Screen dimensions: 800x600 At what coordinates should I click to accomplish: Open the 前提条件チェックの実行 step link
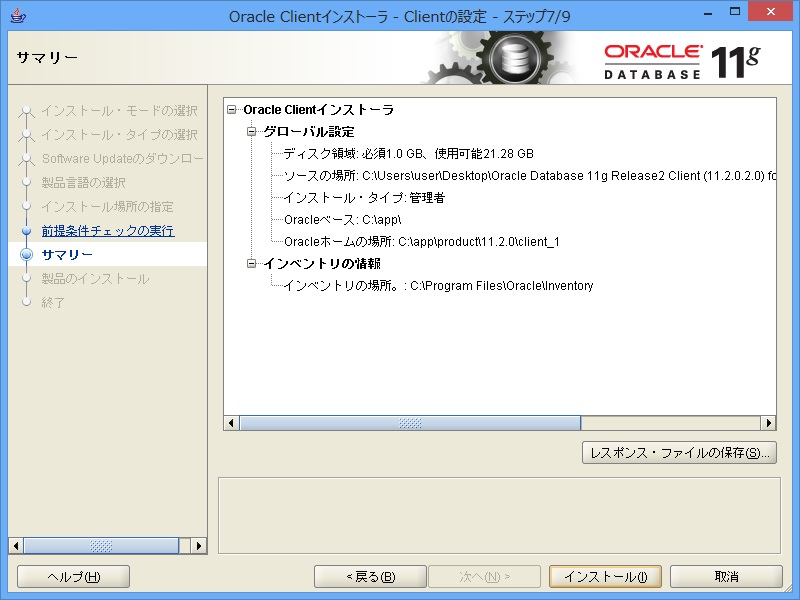pyautogui.click(x=107, y=231)
